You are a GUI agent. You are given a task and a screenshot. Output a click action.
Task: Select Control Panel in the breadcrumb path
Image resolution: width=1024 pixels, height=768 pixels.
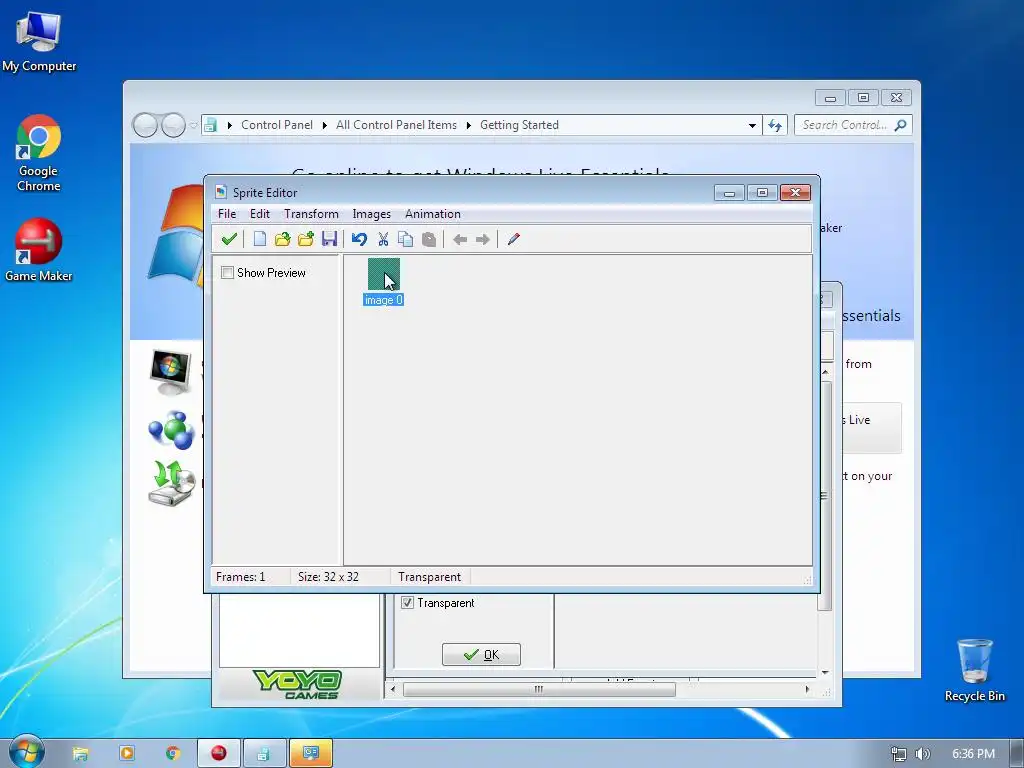(276, 125)
